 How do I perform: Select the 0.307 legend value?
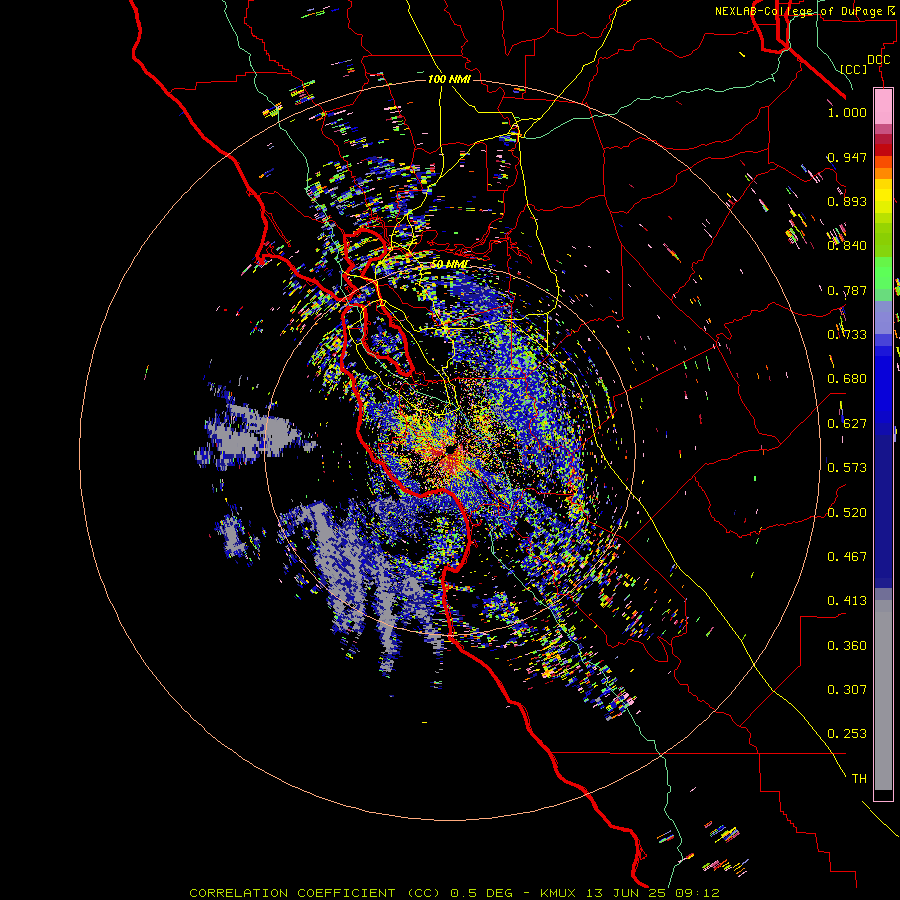tap(847, 690)
